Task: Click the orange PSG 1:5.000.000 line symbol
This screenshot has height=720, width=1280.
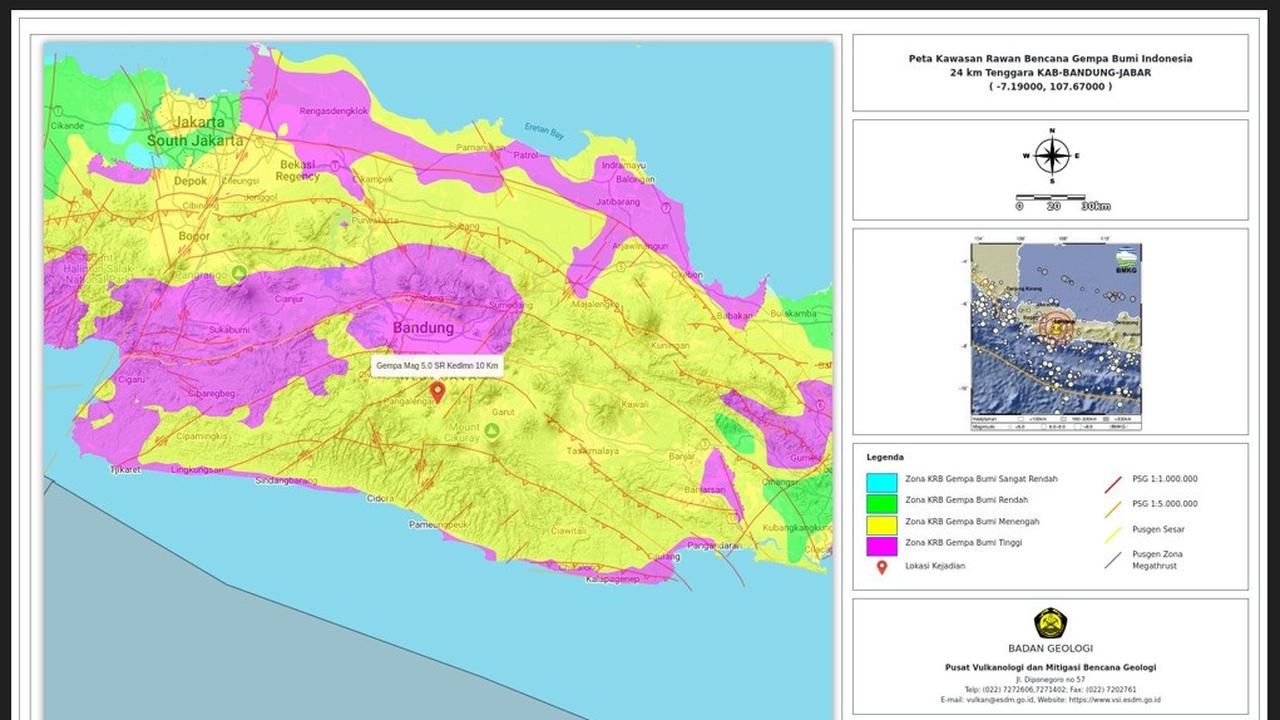Action: coord(1112,503)
